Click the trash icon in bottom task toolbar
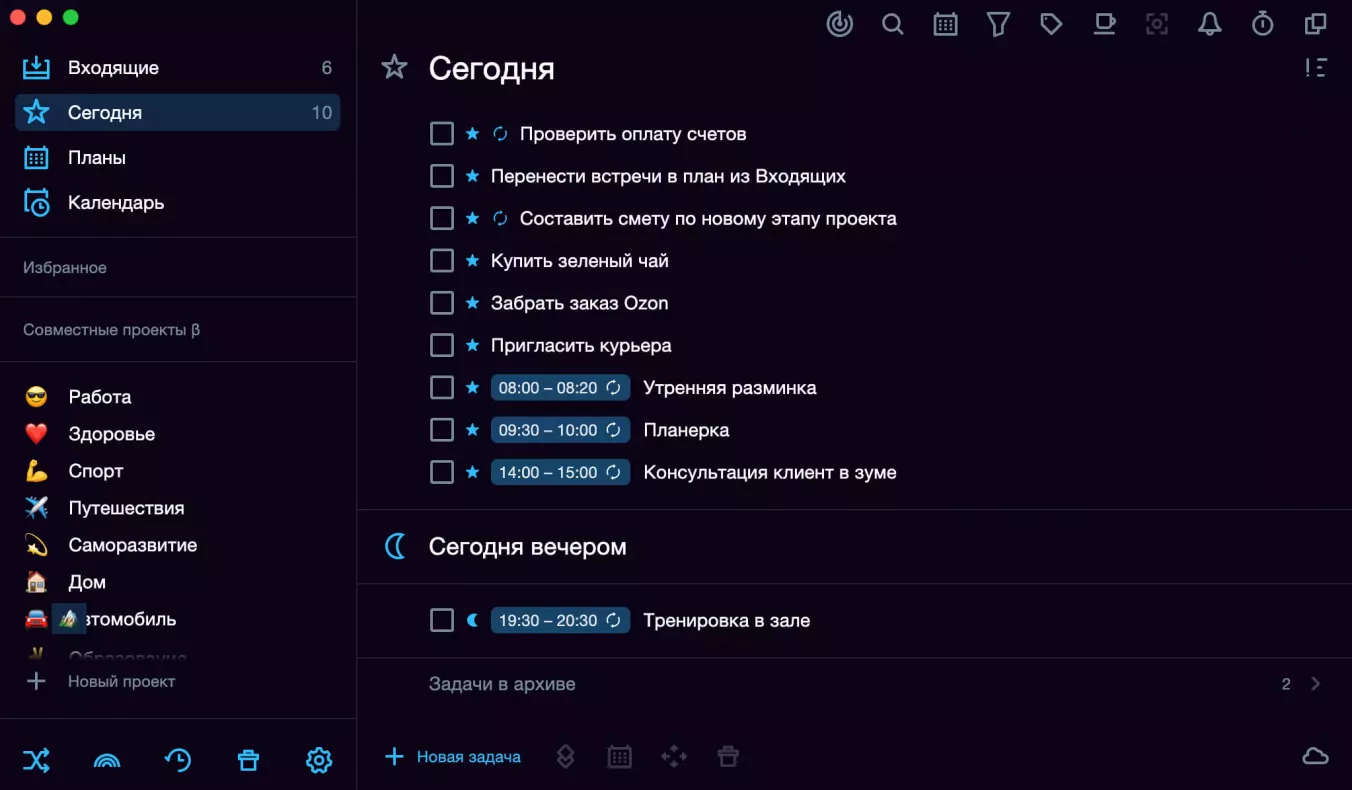 pyautogui.click(x=728, y=757)
